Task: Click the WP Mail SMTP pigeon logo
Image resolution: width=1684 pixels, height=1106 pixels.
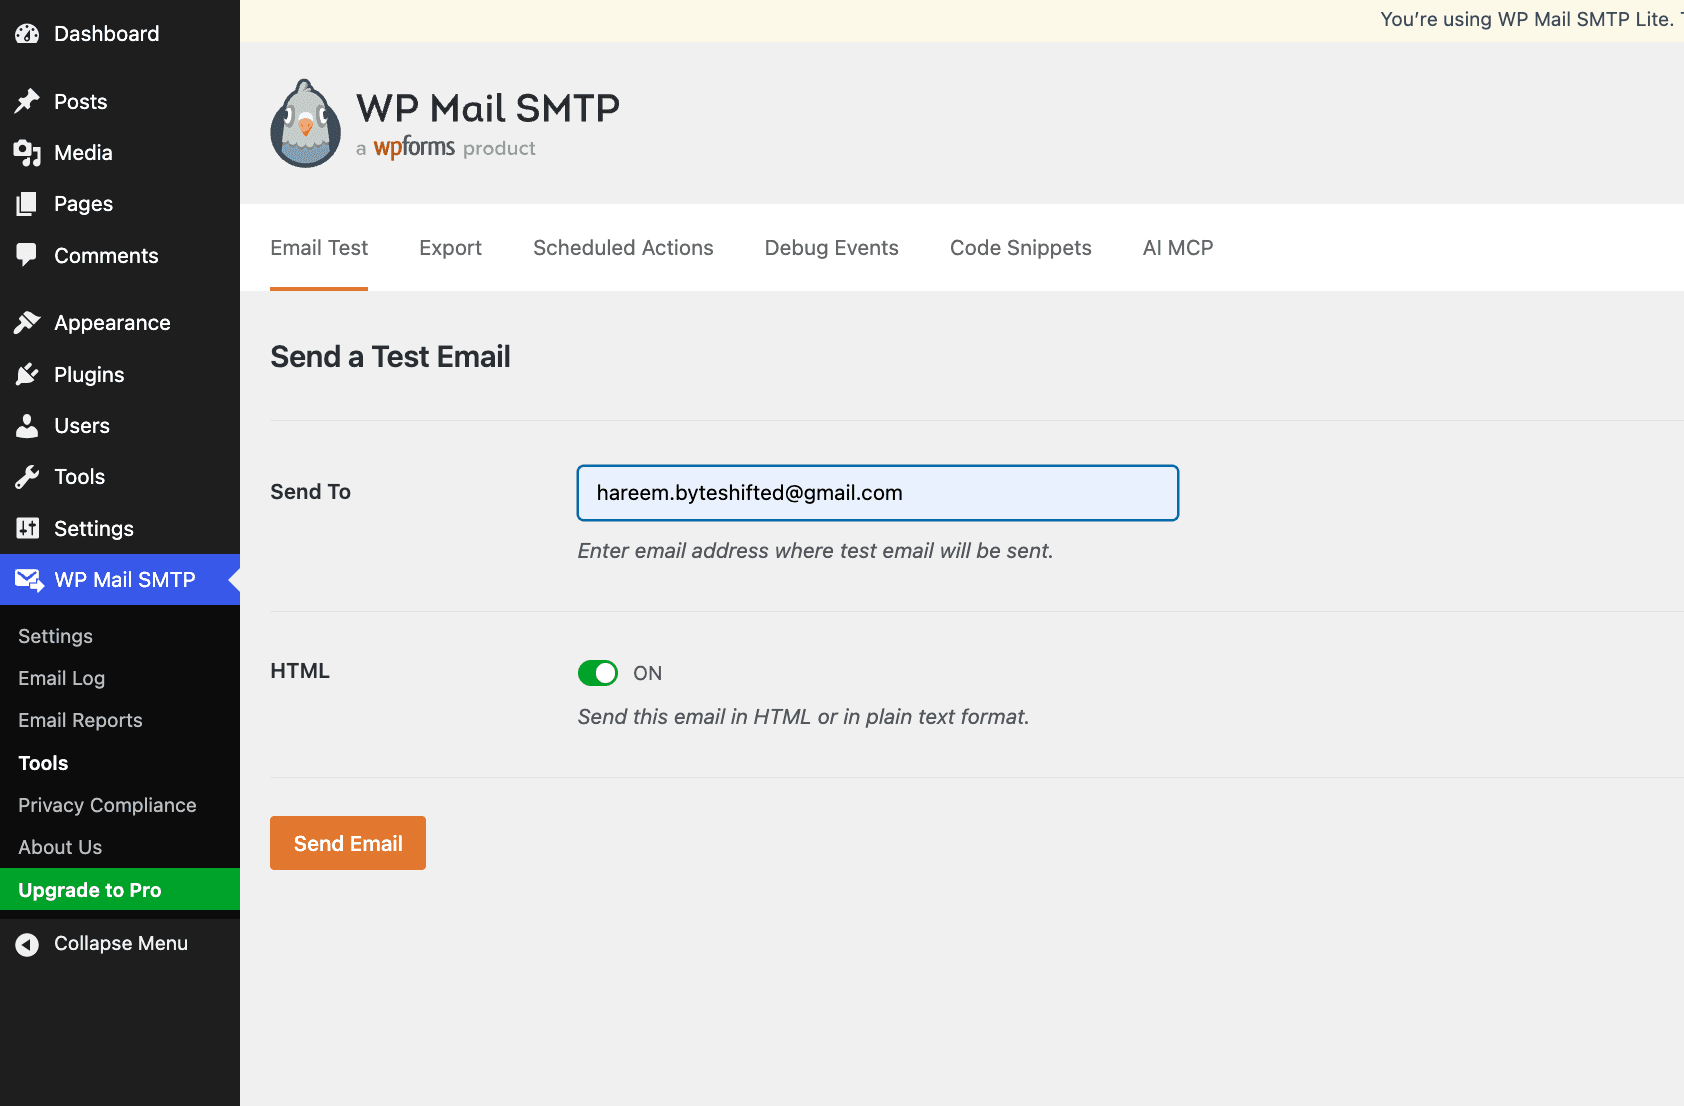Action: 305,123
